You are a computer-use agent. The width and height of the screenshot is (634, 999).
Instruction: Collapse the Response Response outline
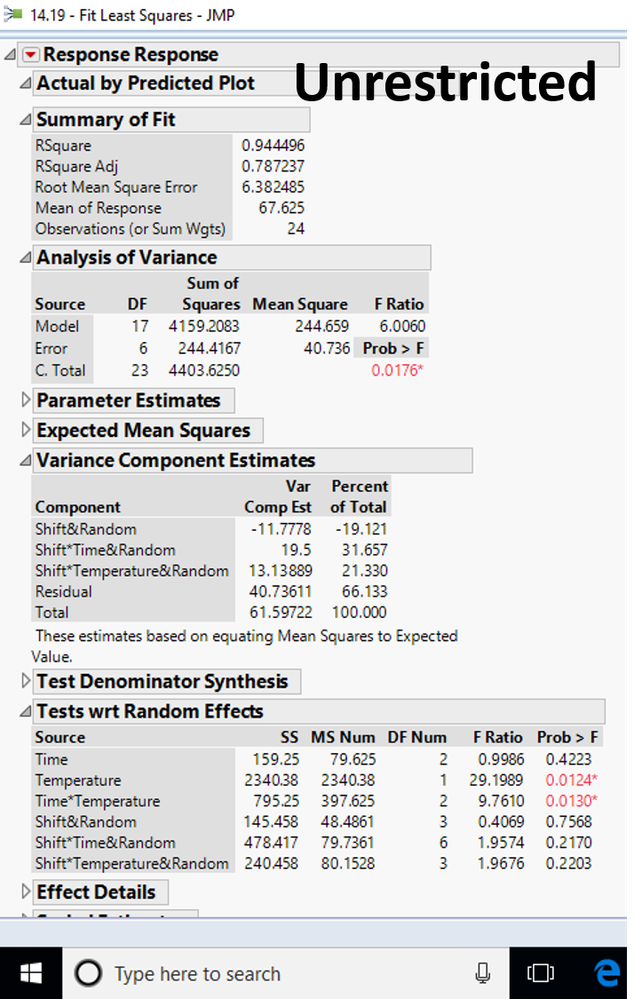(x=10, y=55)
